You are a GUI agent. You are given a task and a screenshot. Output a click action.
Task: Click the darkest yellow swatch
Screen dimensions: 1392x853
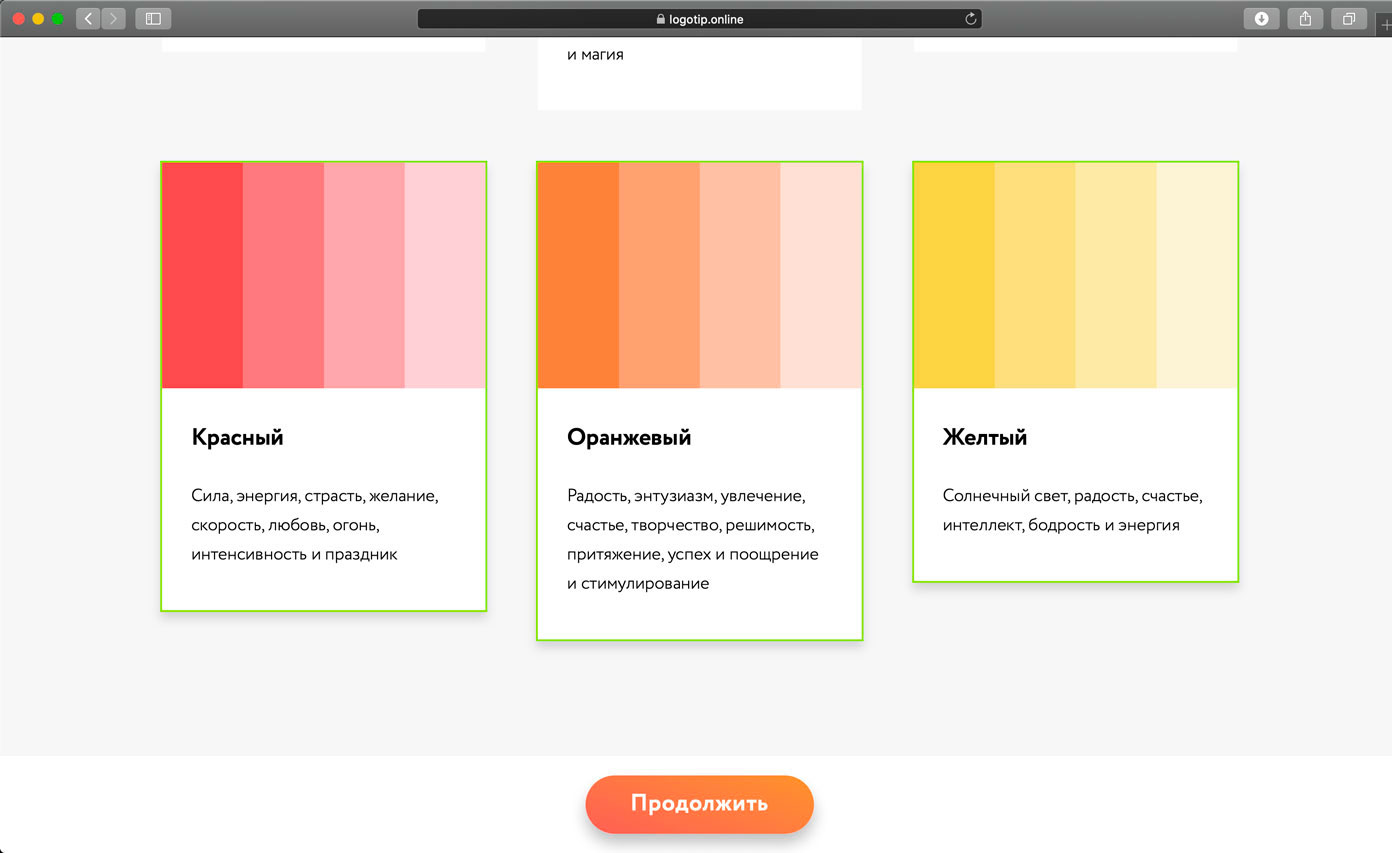[x=954, y=275]
